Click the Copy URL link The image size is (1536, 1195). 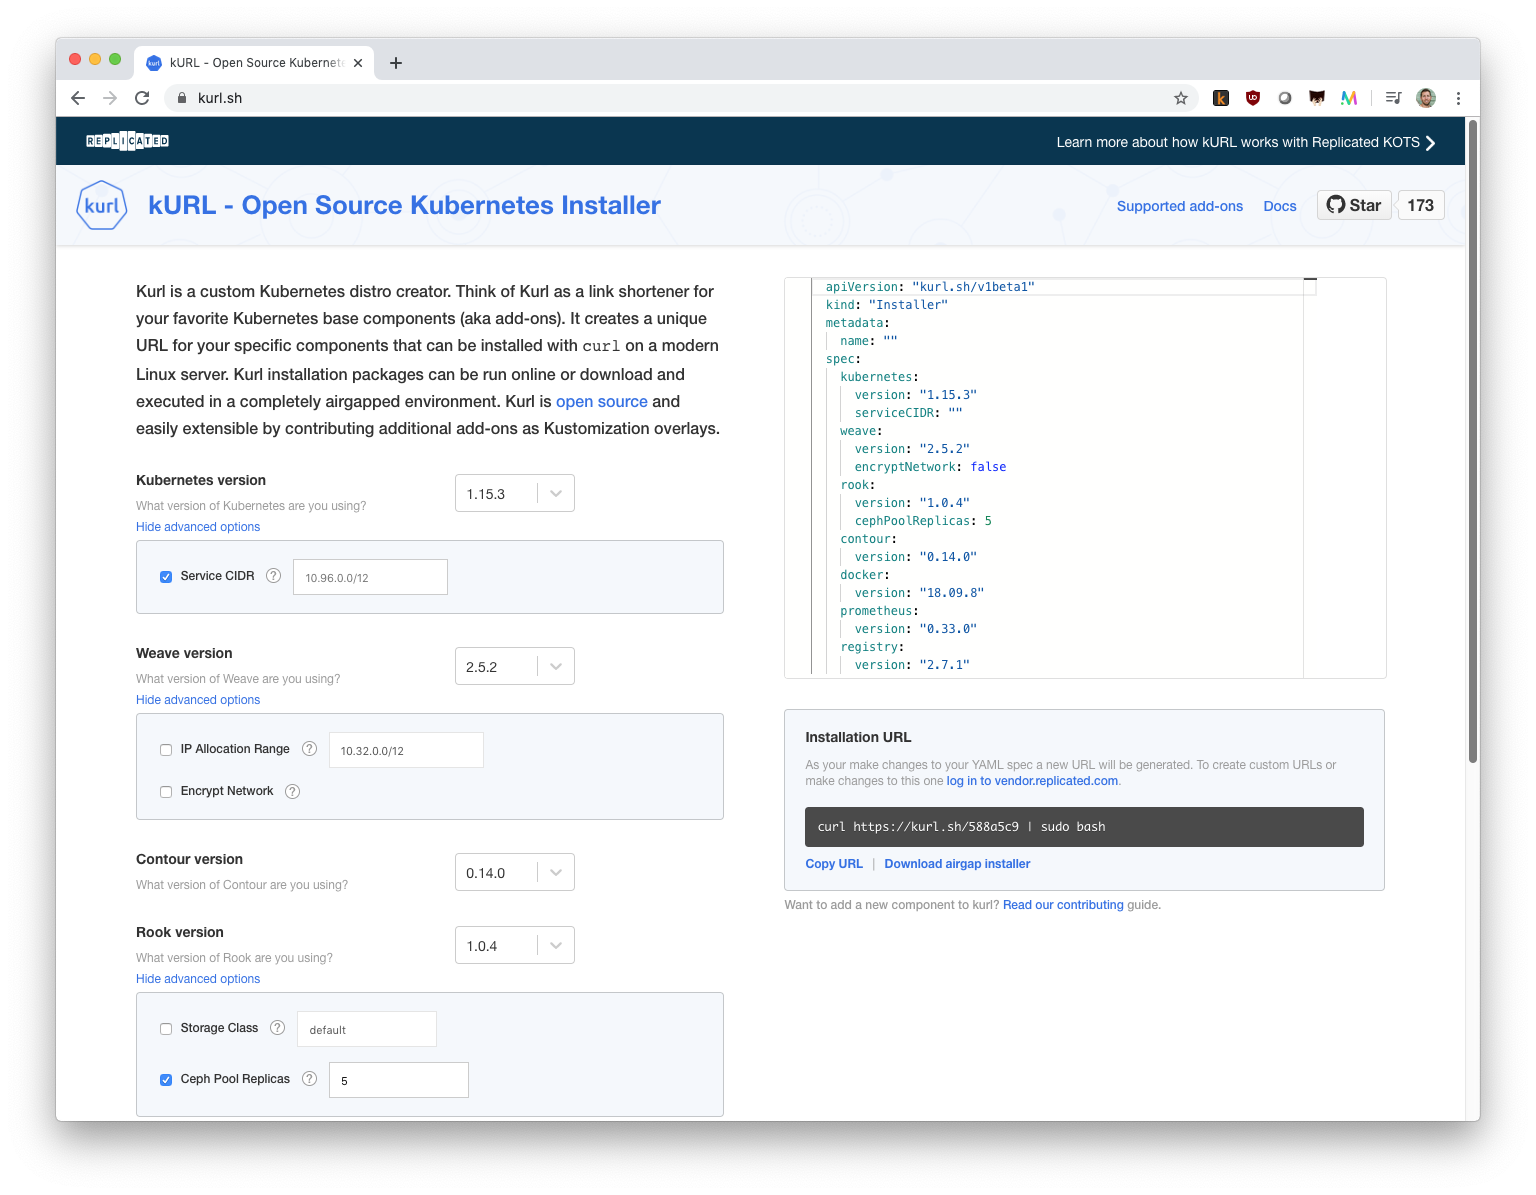click(834, 864)
